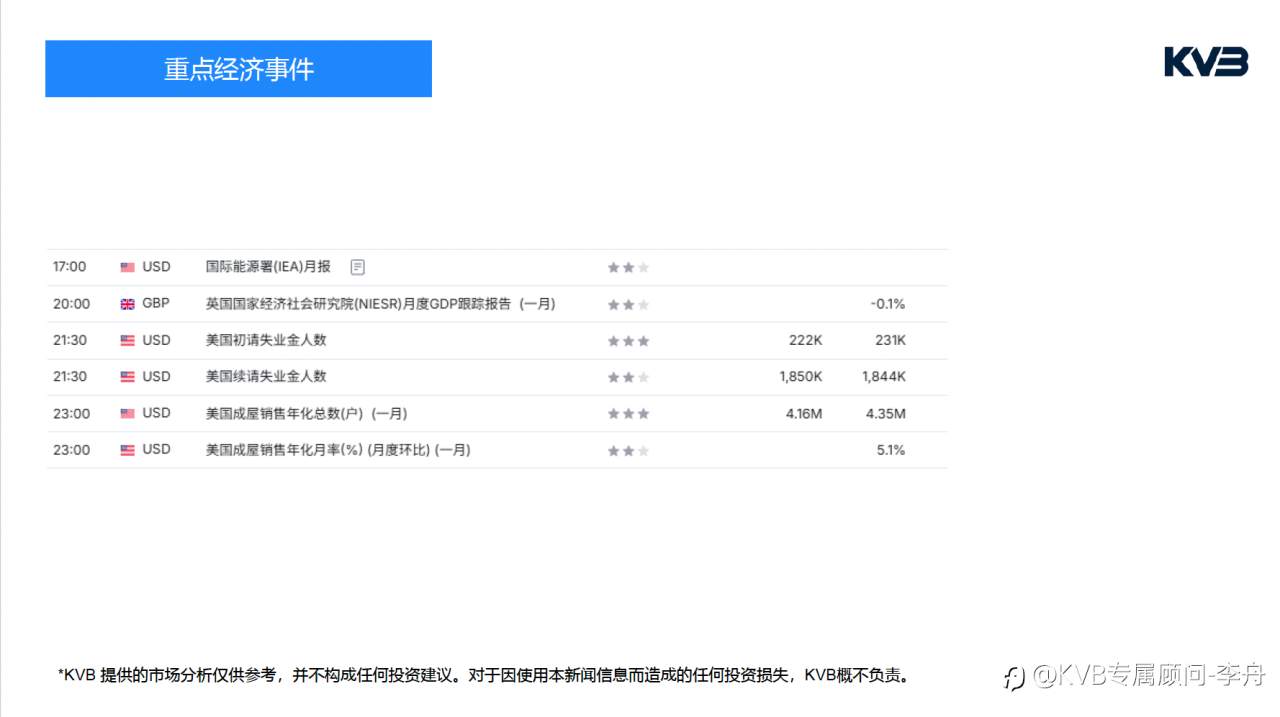This screenshot has width=1280, height=717.
Task: Click the US flag on 23:00 home sales row
Action: 126,413
